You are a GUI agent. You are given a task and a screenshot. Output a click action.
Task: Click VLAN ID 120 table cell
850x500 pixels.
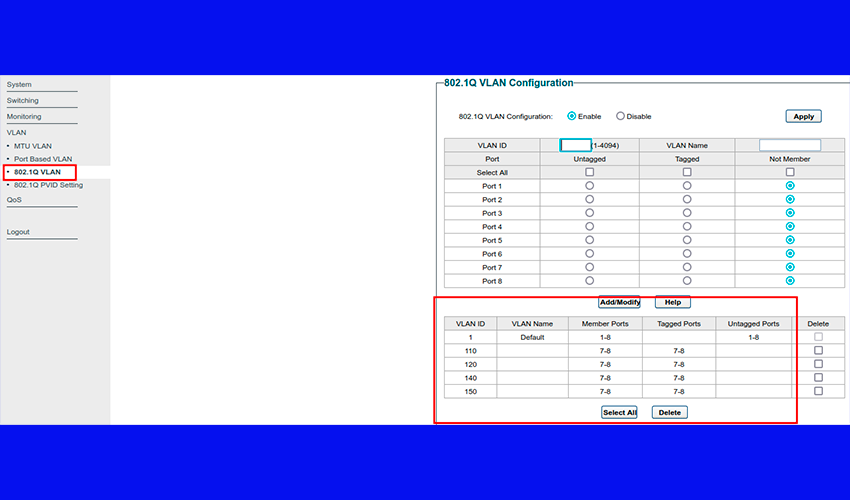point(471,364)
